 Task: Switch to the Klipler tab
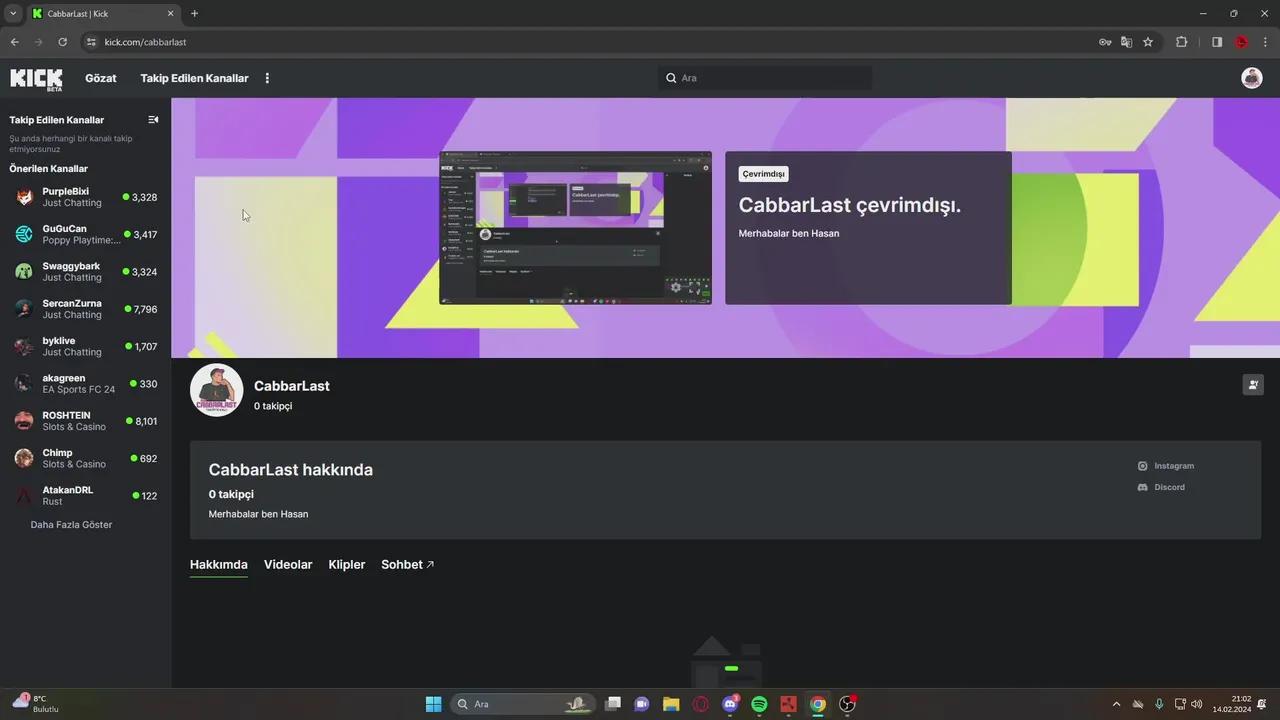[347, 565]
